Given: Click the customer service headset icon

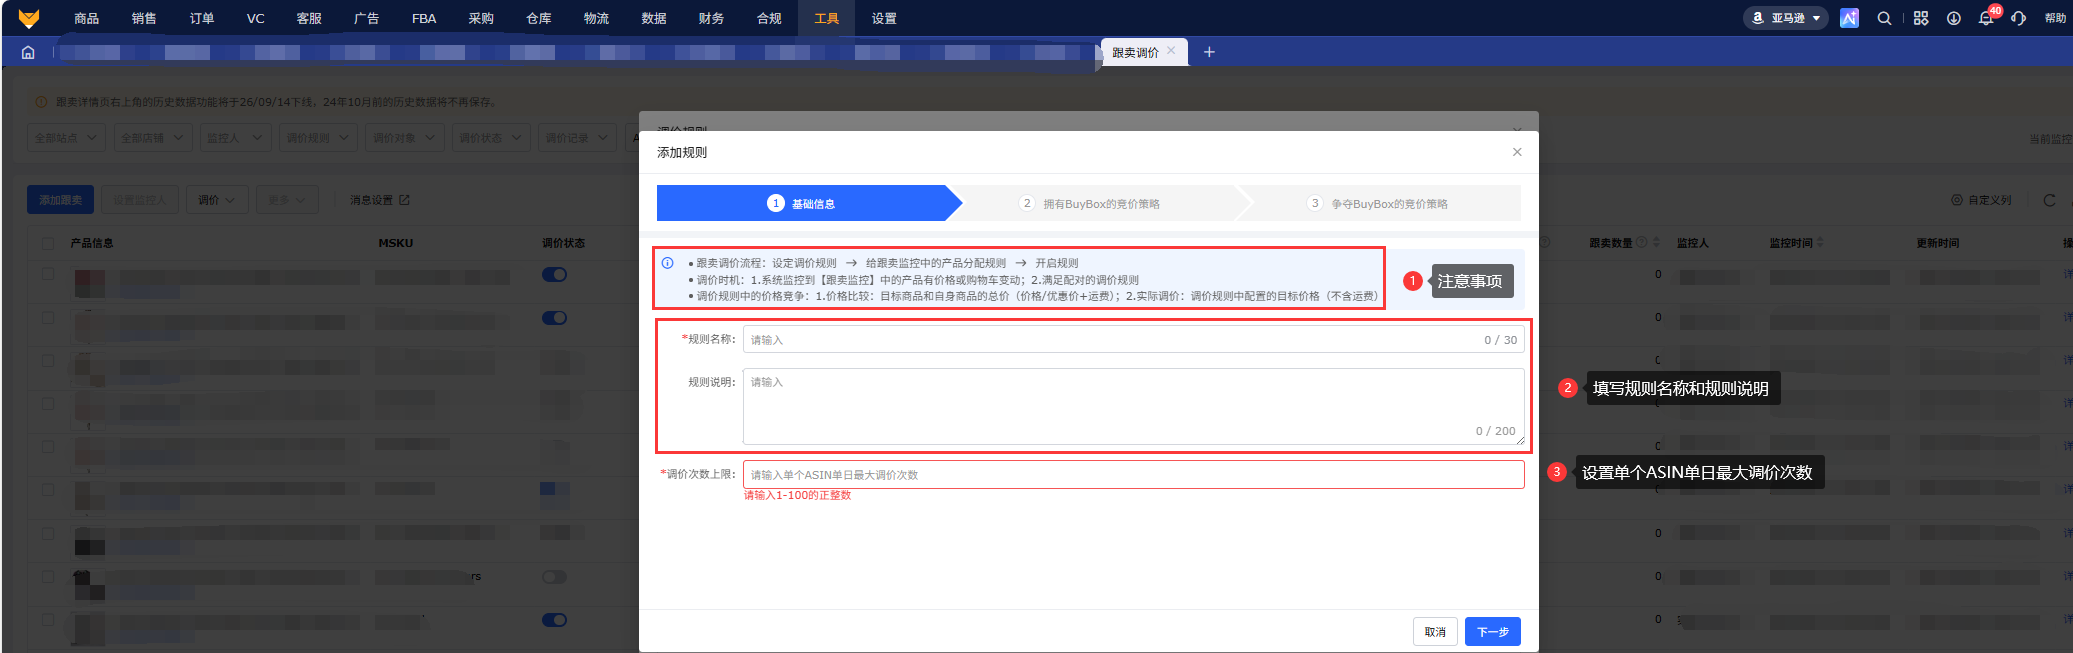Looking at the screenshot, I should (x=2019, y=18).
